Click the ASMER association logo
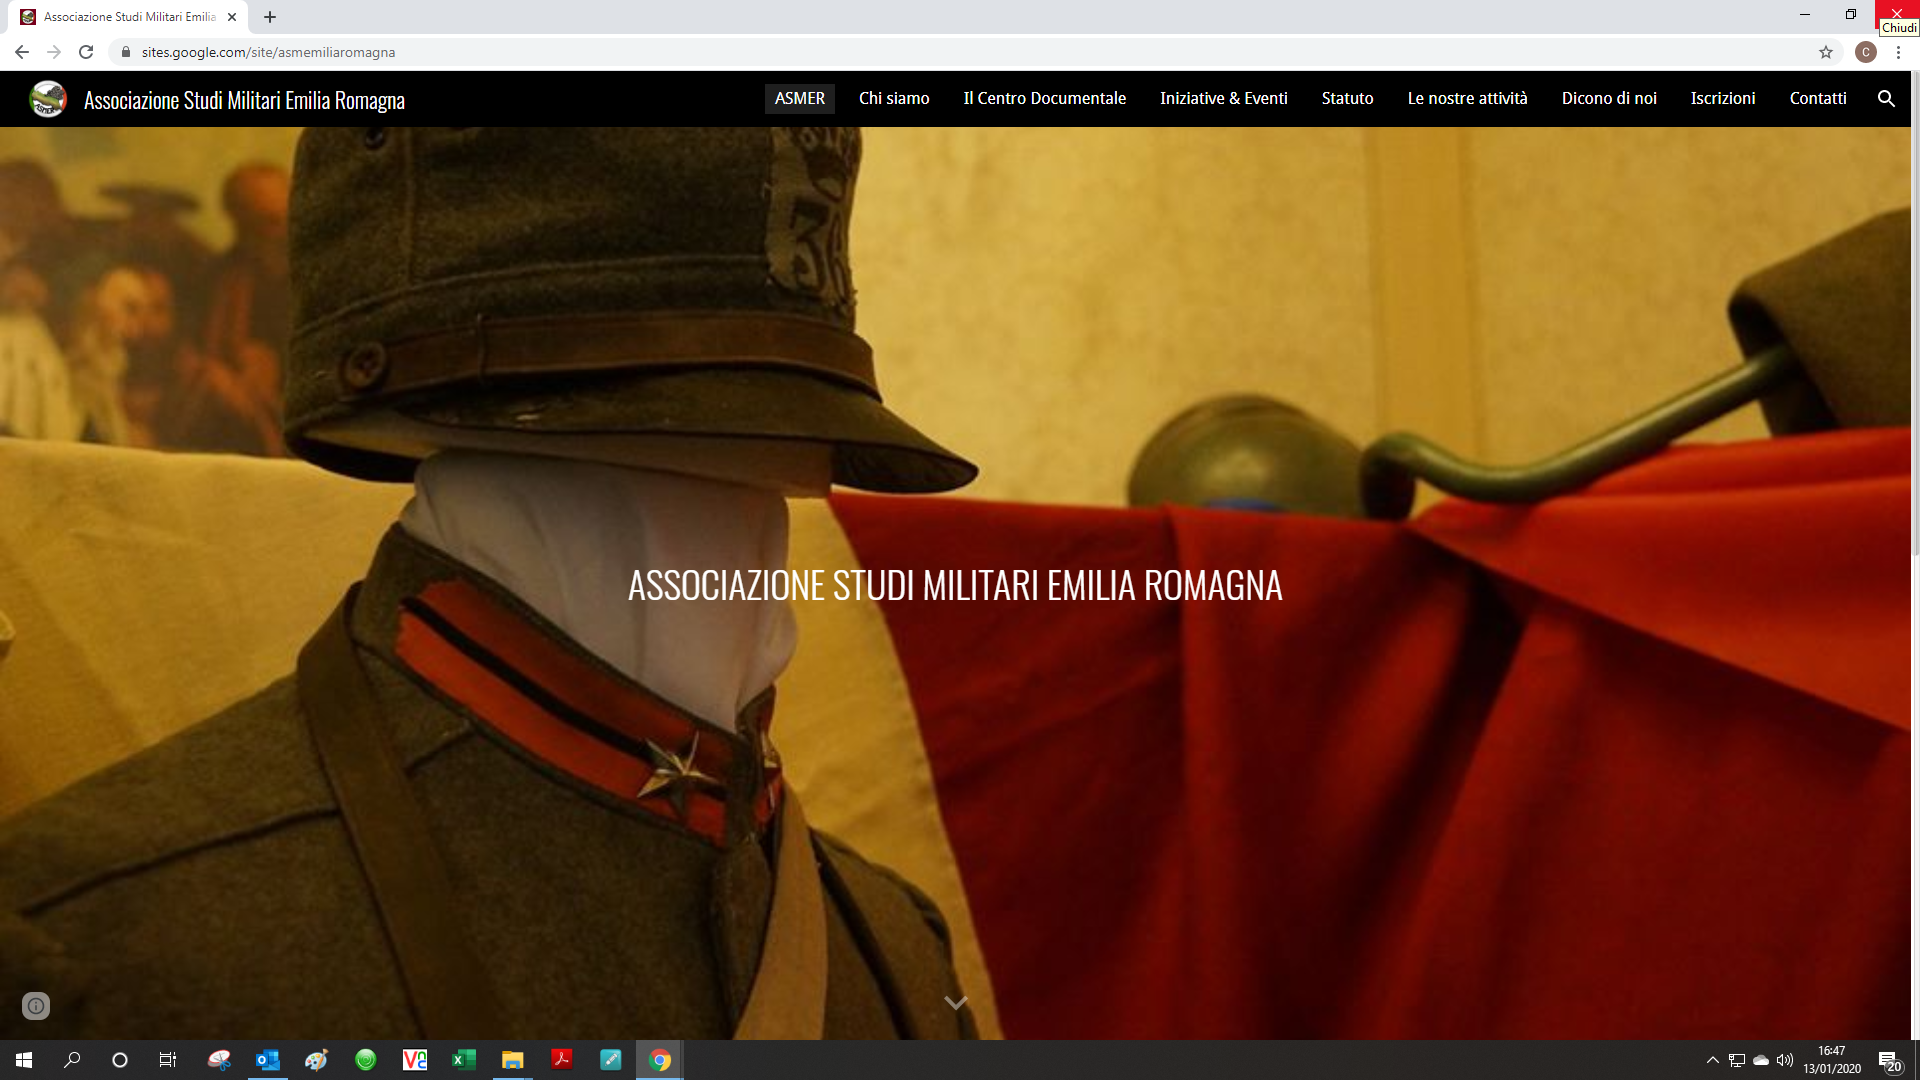The height and width of the screenshot is (1080, 1920). tap(47, 99)
